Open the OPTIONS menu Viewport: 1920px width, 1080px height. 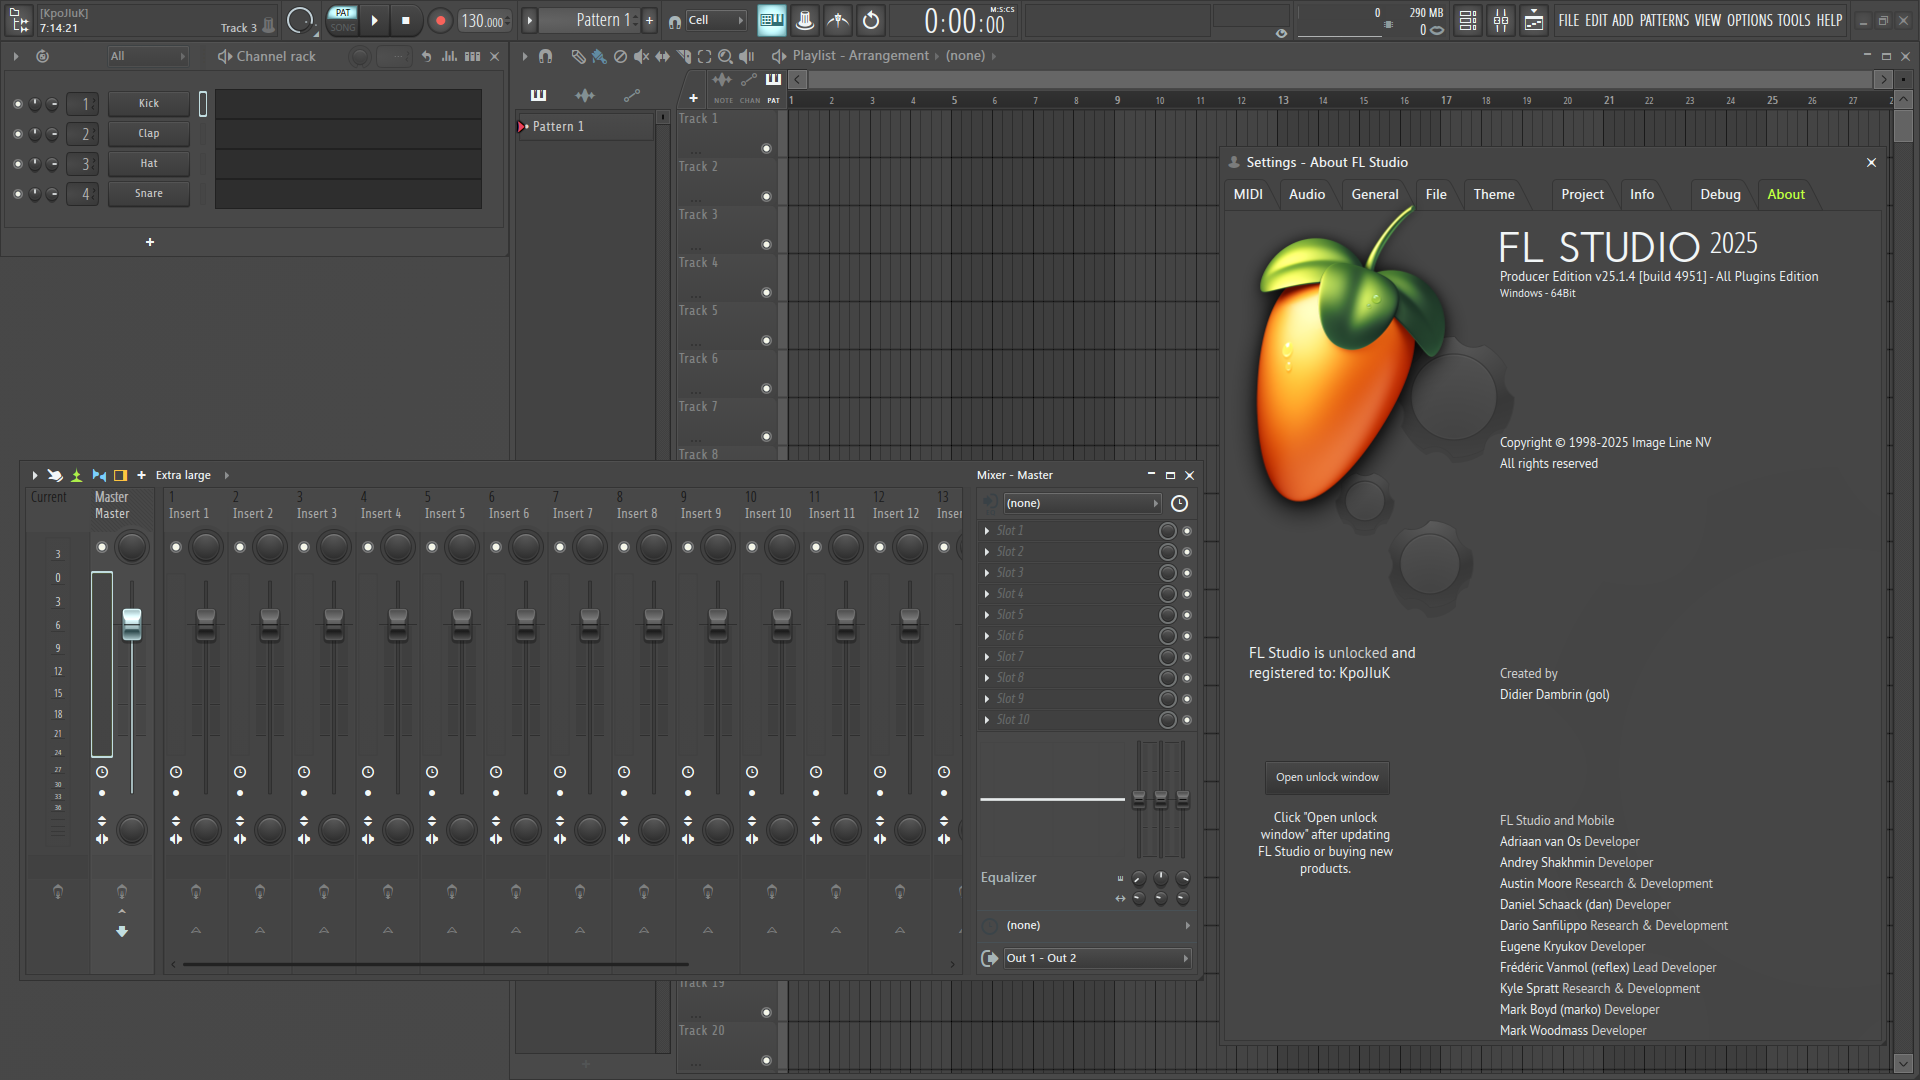1749,20
